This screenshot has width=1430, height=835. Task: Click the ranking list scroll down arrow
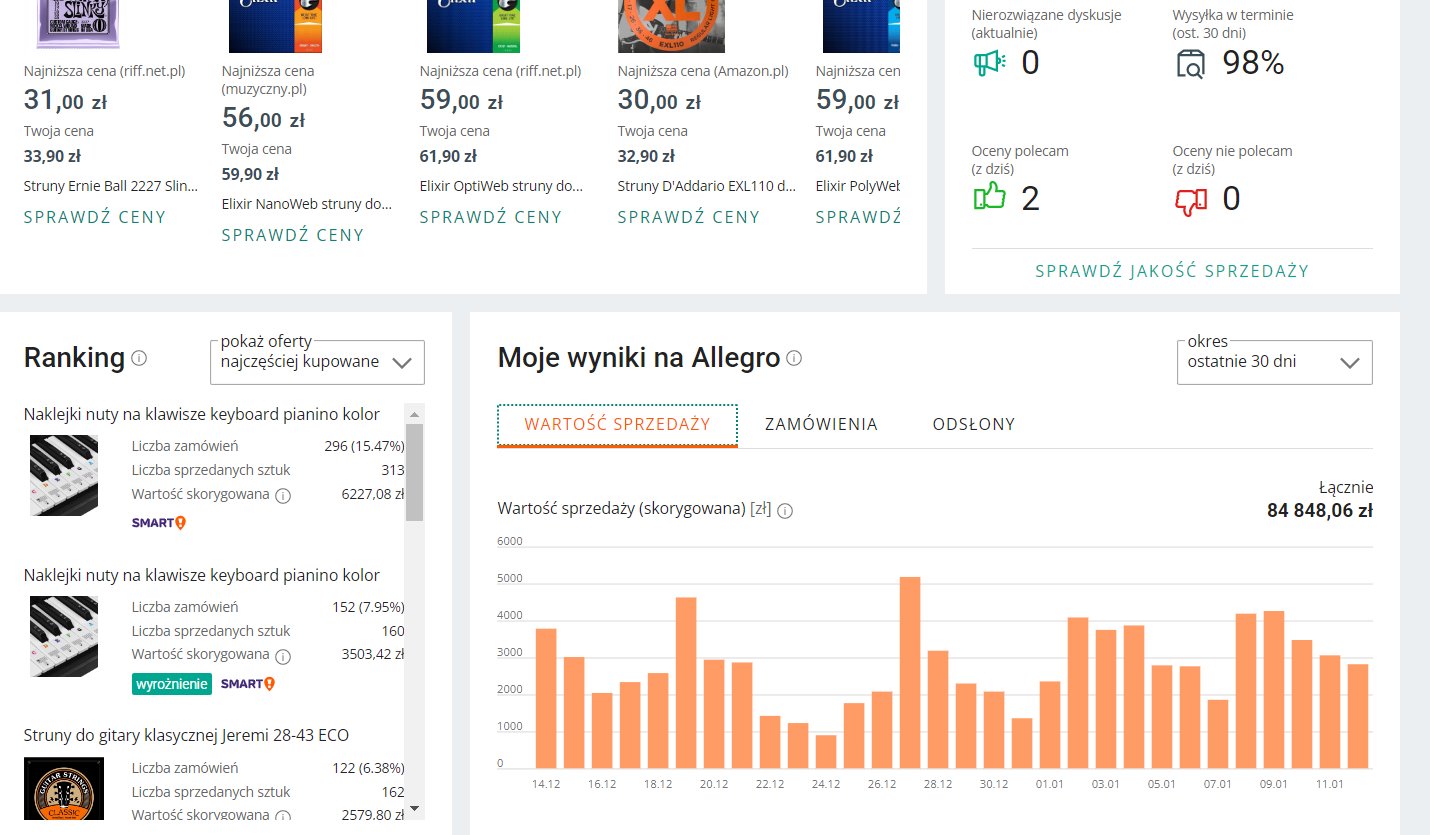click(x=415, y=808)
